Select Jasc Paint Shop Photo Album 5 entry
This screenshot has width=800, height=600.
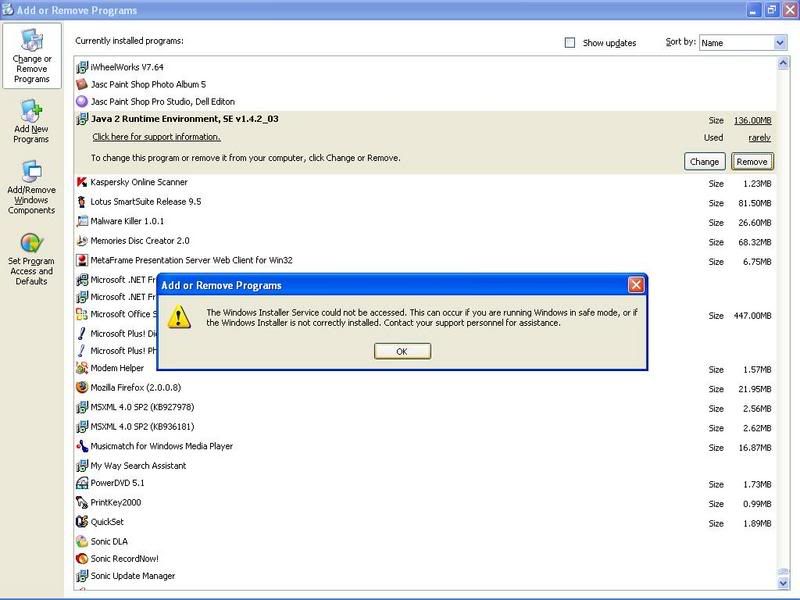tap(425, 84)
